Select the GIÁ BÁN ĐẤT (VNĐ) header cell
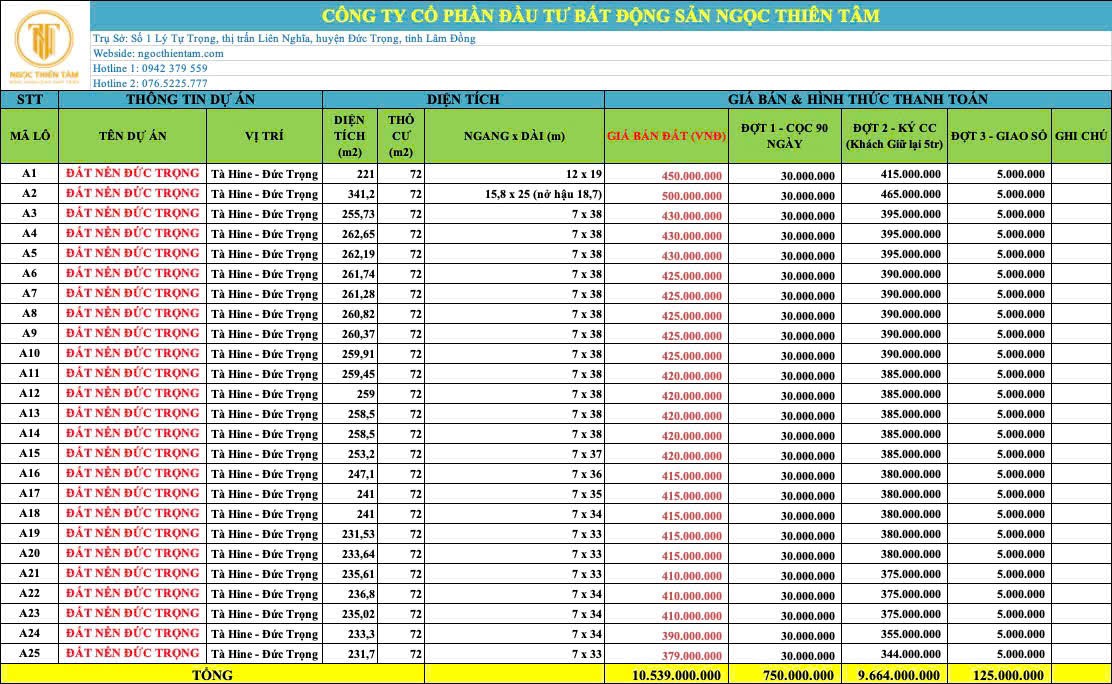 [x=666, y=136]
